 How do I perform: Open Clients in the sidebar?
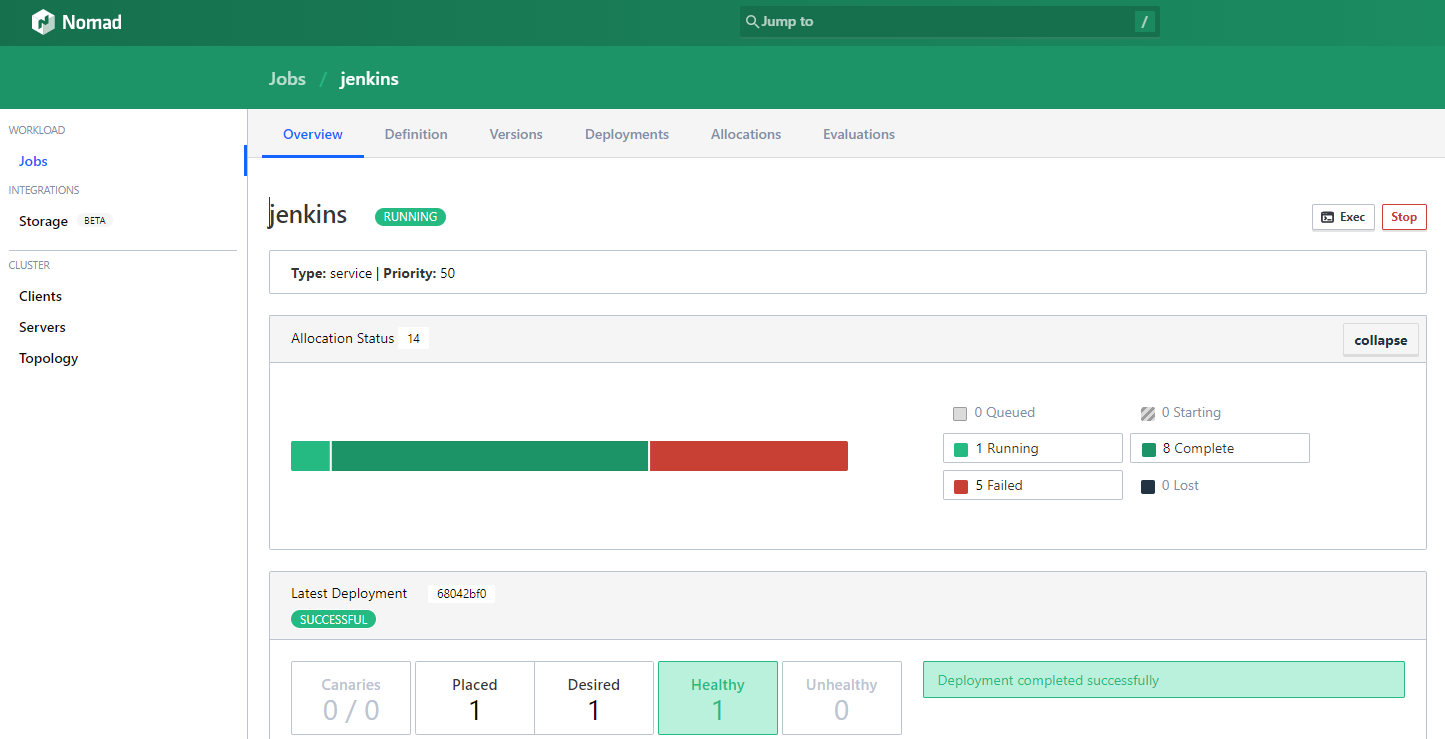coord(40,296)
